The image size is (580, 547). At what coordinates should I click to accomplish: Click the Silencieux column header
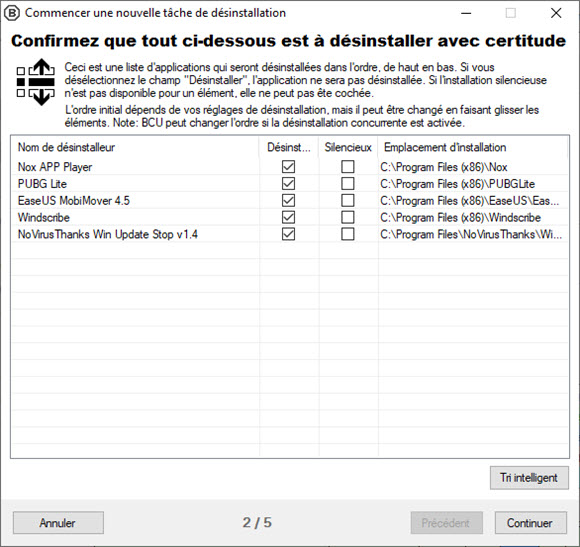pyautogui.click(x=348, y=147)
